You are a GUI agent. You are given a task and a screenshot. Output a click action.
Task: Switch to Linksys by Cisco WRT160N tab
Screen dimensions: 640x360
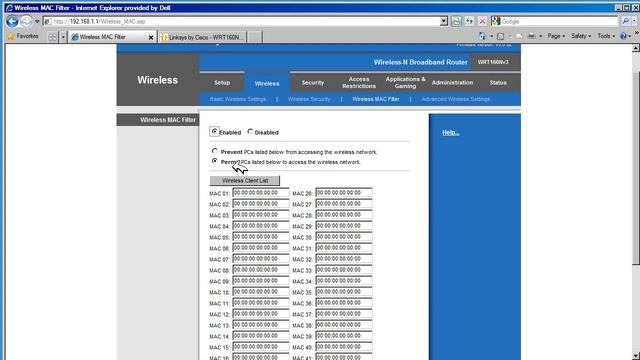coord(202,37)
